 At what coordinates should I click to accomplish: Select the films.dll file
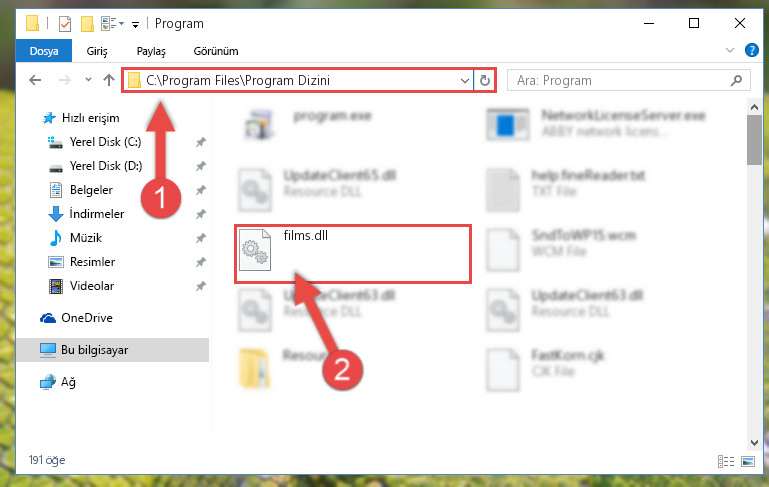click(353, 254)
